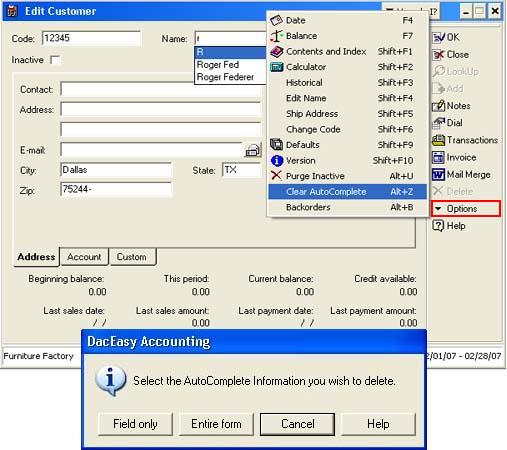Image resolution: width=507 pixels, height=450 pixels.
Task: Switch to the Account tab
Action: tap(84, 257)
